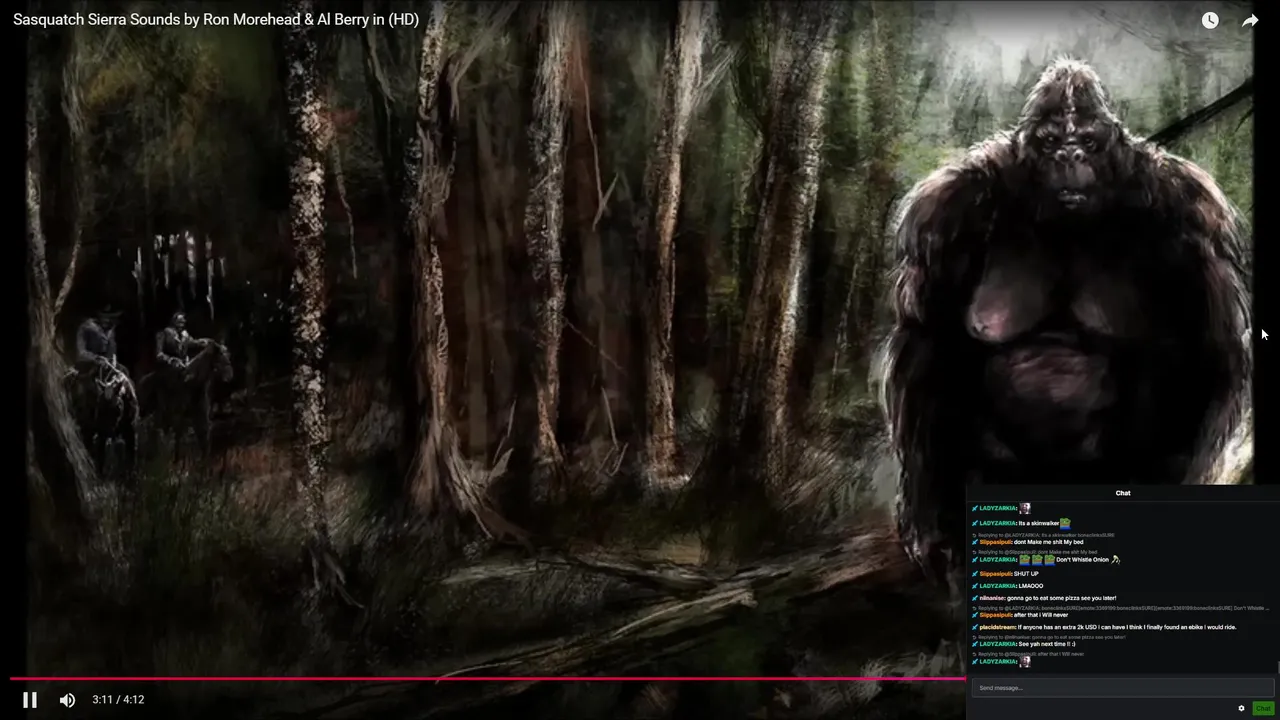This screenshot has width=1280, height=720.
Task: Open the Watch later clock icon
Action: [x=1210, y=20]
